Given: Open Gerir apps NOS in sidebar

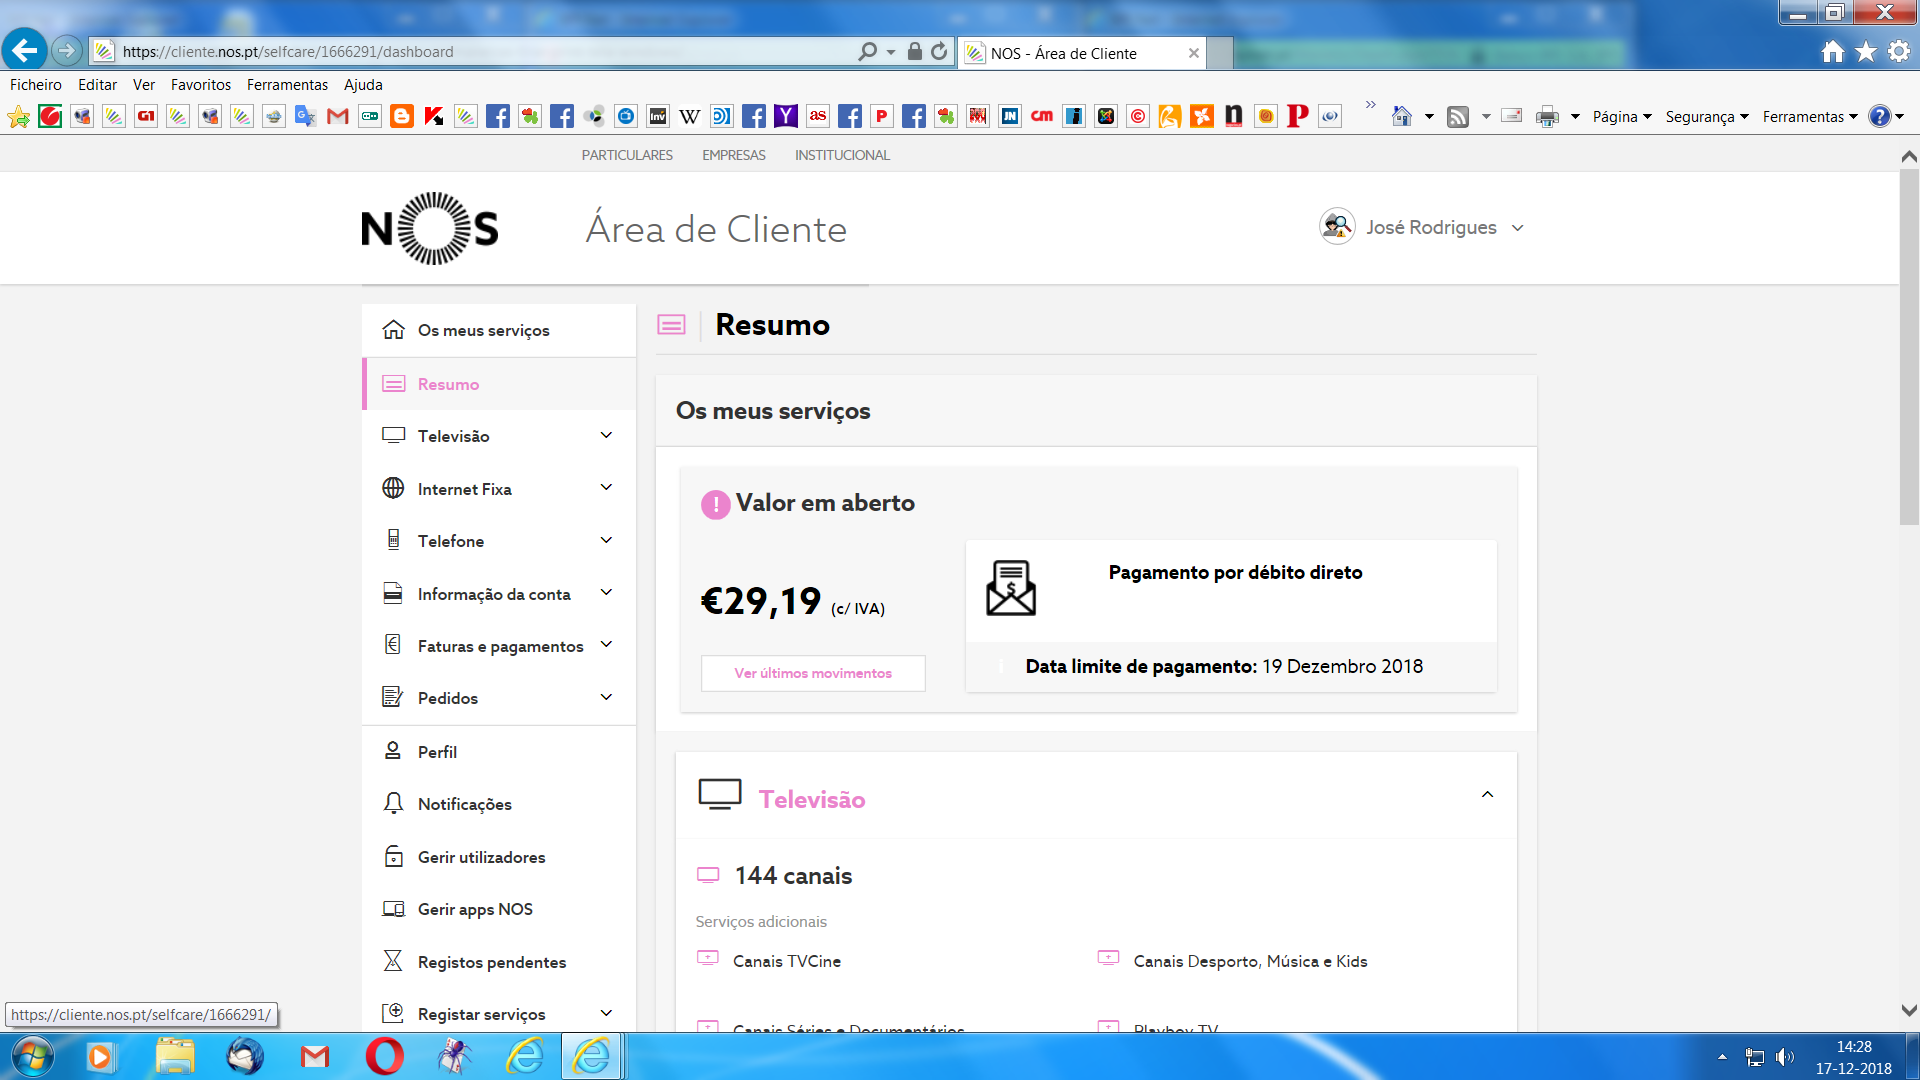Looking at the screenshot, I should [x=499, y=909].
